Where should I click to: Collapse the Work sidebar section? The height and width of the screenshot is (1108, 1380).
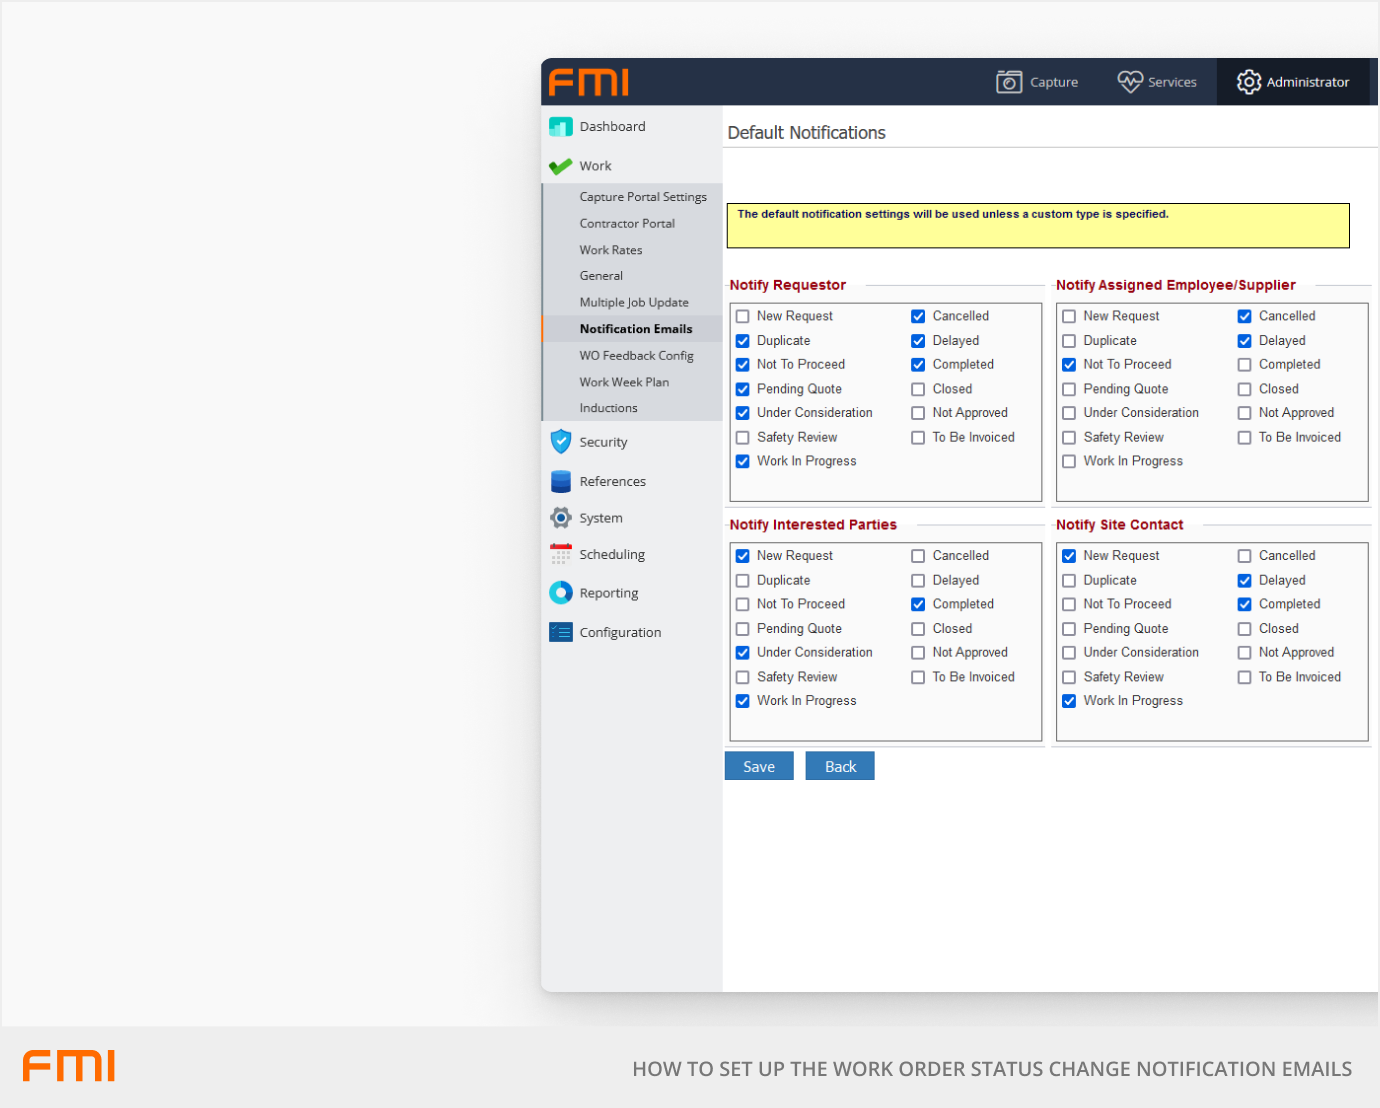coord(595,166)
